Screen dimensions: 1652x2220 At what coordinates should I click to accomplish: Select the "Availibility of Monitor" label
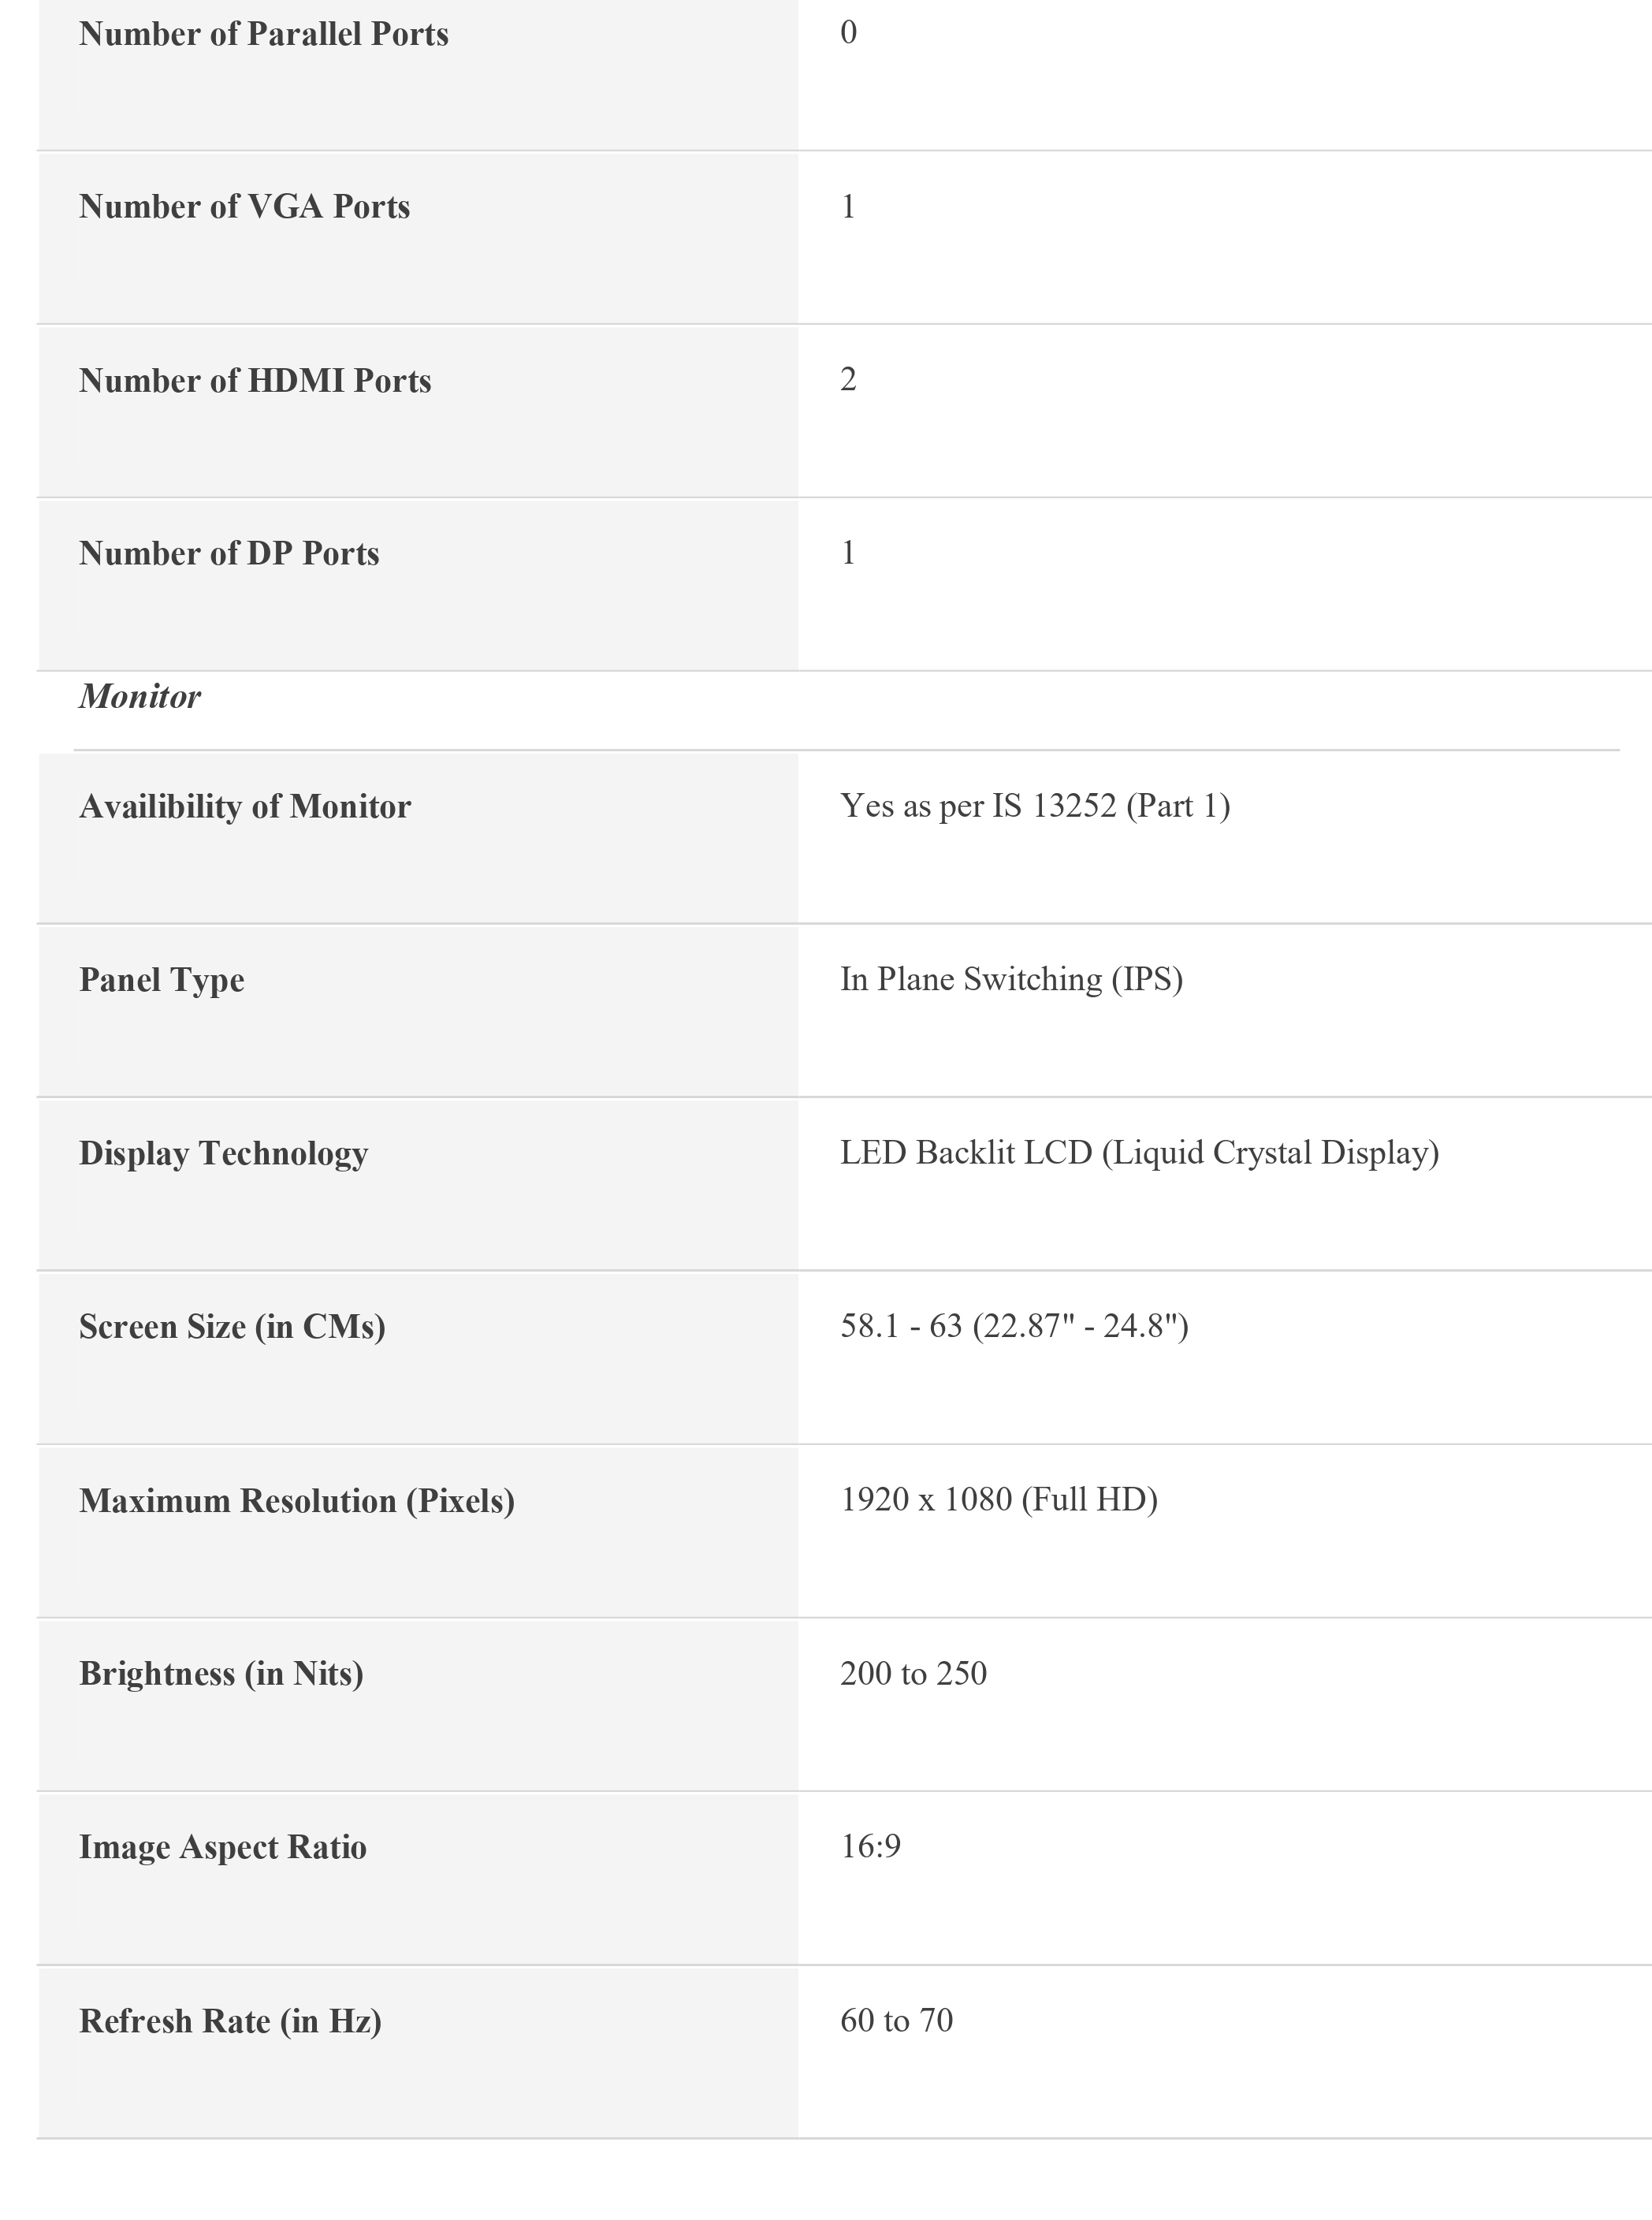[245, 807]
